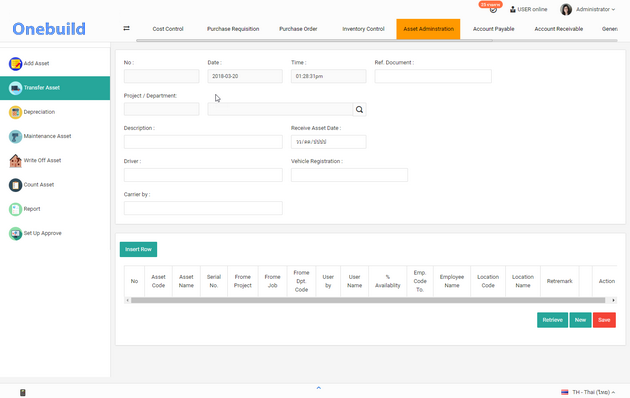Viewport: 630px width, 398px height.
Task: Toggle the sidebar collapse arrows icon
Action: (127, 28)
